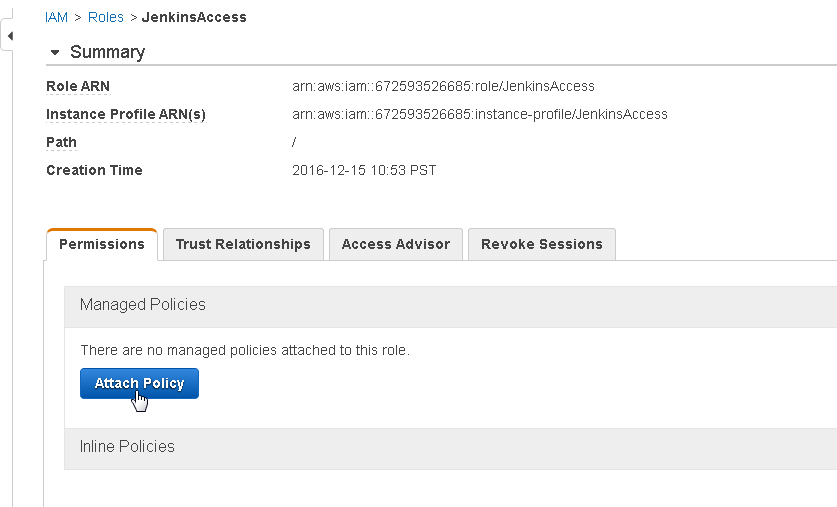Open the Revoke Sessions tab
Image resolution: width=837 pixels, height=507 pixels.
pos(542,244)
